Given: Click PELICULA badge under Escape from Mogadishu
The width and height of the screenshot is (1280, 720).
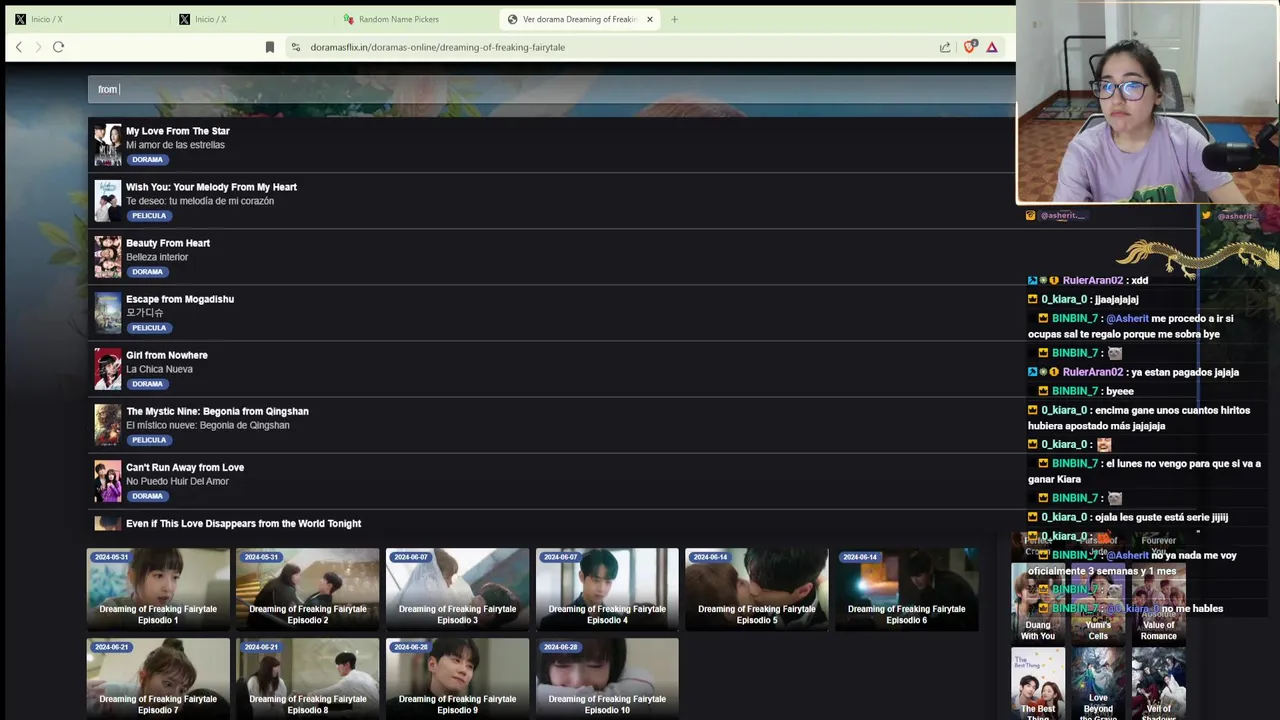Looking at the screenshot, I should pos(149,328).
